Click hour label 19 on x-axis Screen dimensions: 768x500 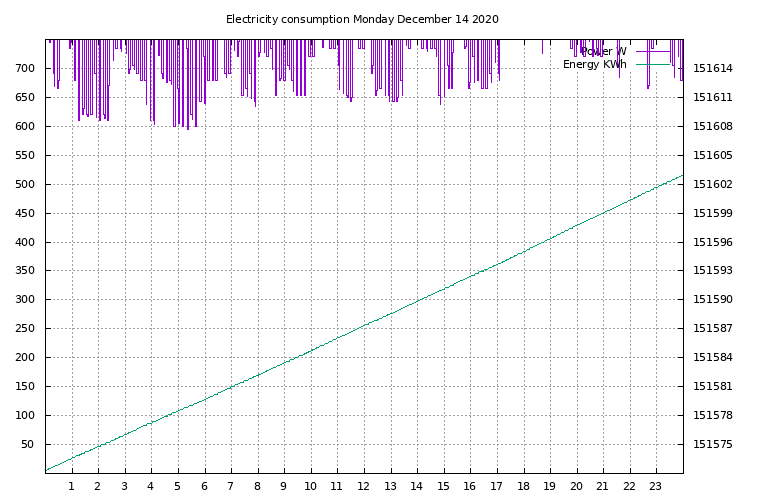pyautogui.click(x=550, y=486)
